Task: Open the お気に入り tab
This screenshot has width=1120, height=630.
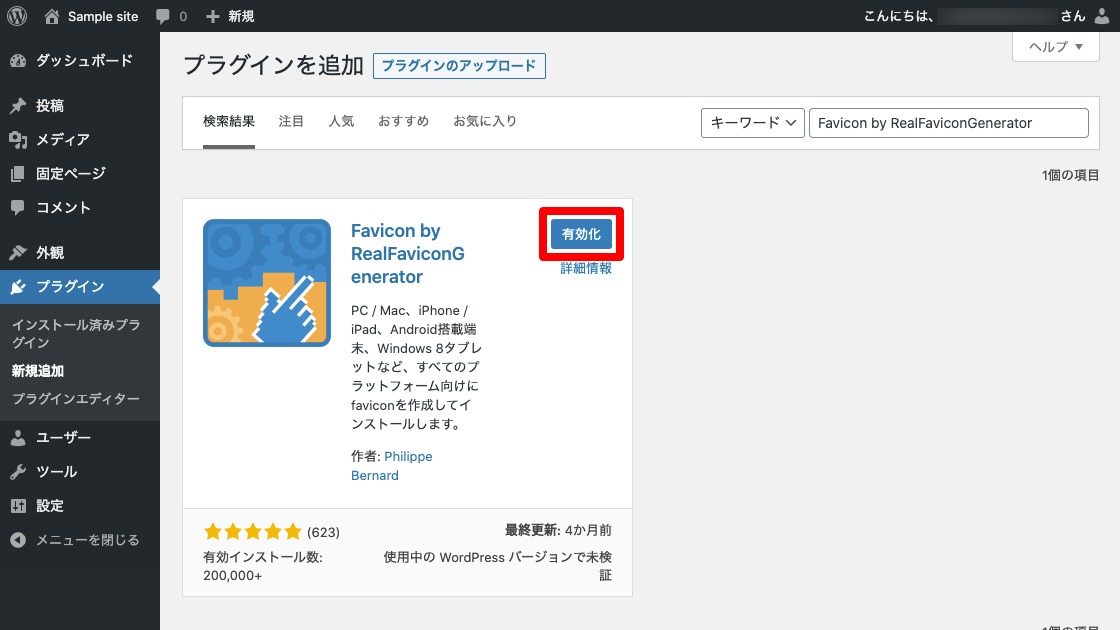Action: click(x=484, y=120)
